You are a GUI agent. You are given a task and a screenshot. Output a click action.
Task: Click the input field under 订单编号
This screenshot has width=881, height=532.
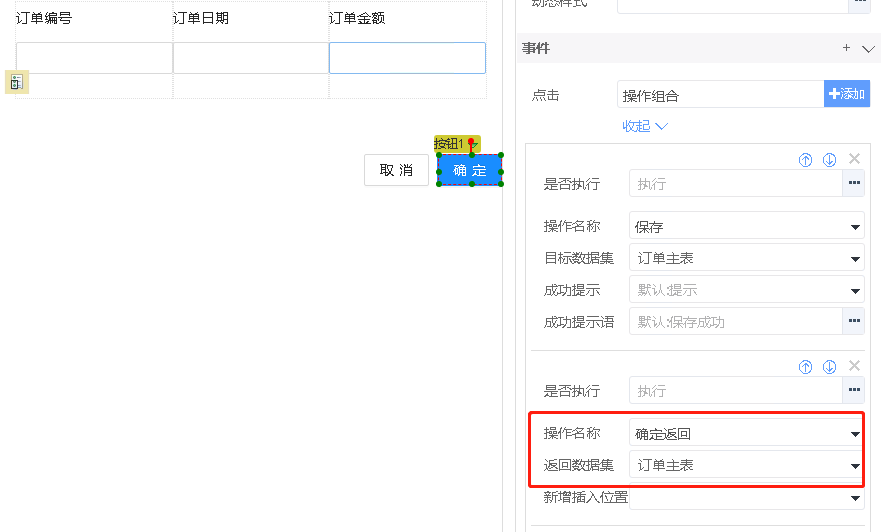[94, 58]
